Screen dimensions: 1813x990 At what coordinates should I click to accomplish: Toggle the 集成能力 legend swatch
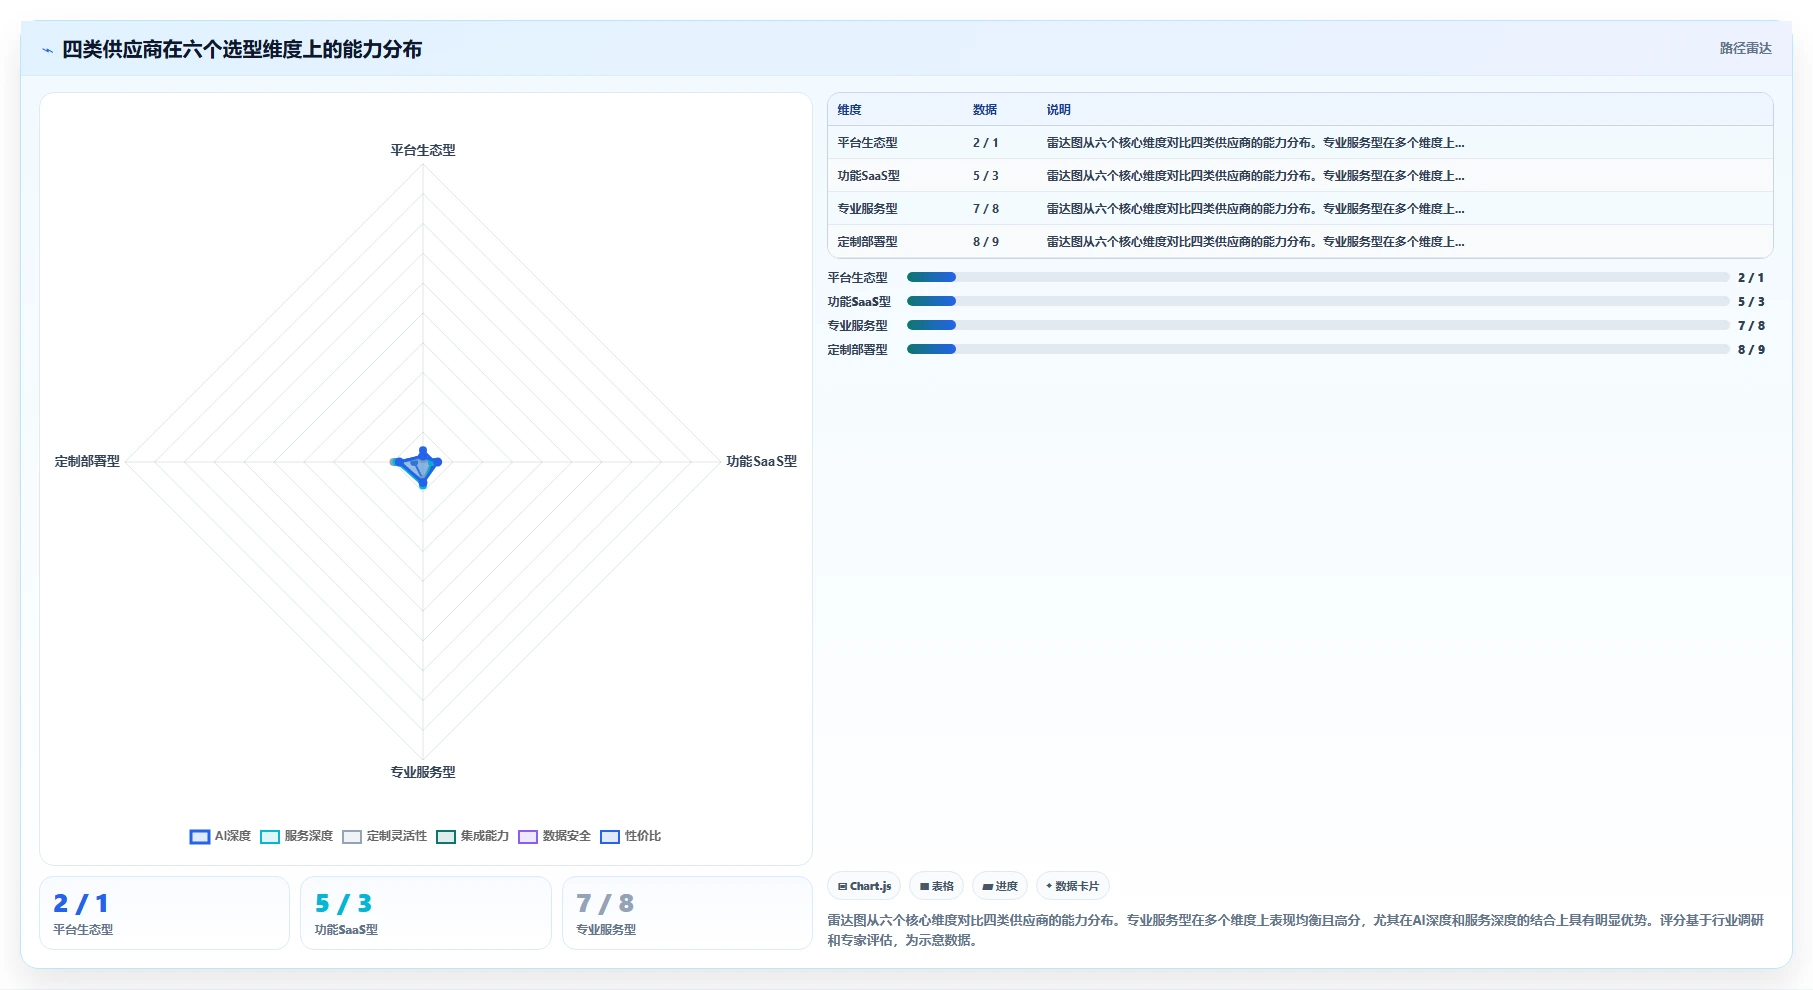tap(446, 837)
